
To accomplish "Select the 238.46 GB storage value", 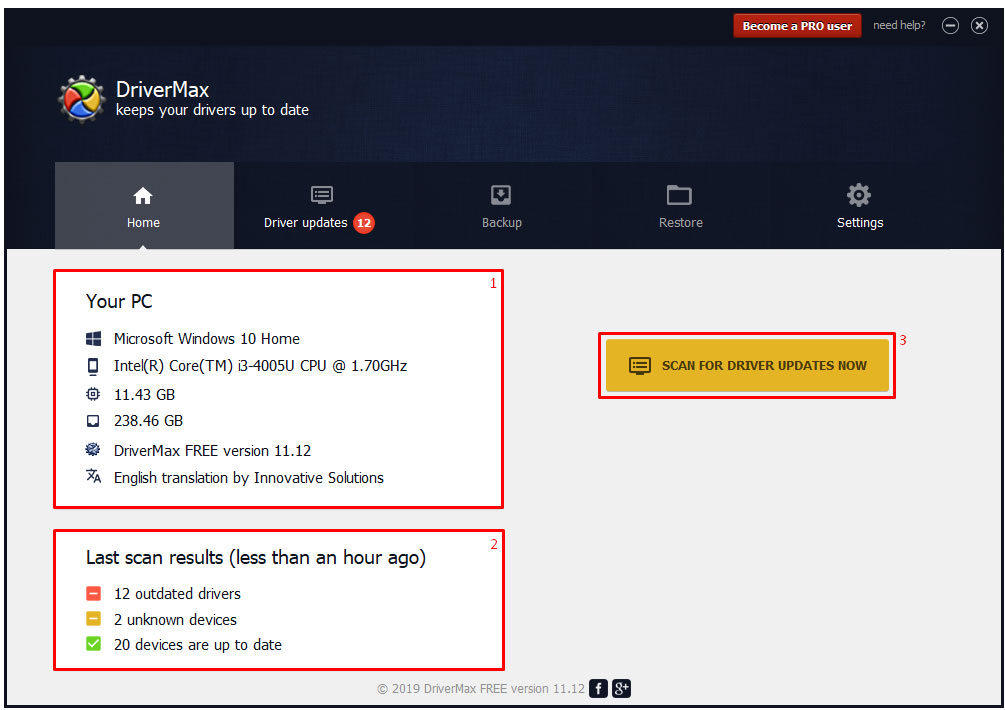I will [148, 421].
